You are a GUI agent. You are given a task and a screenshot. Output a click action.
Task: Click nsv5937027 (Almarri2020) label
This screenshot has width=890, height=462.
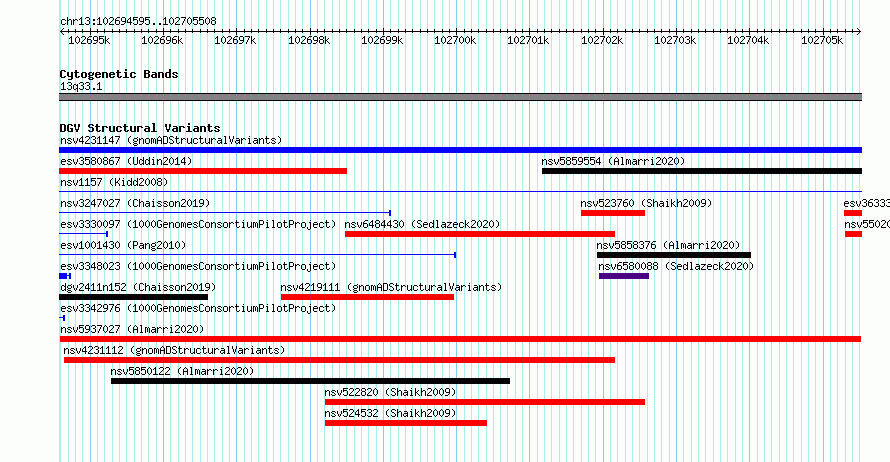pyautogui.click(x=132, y=329)
